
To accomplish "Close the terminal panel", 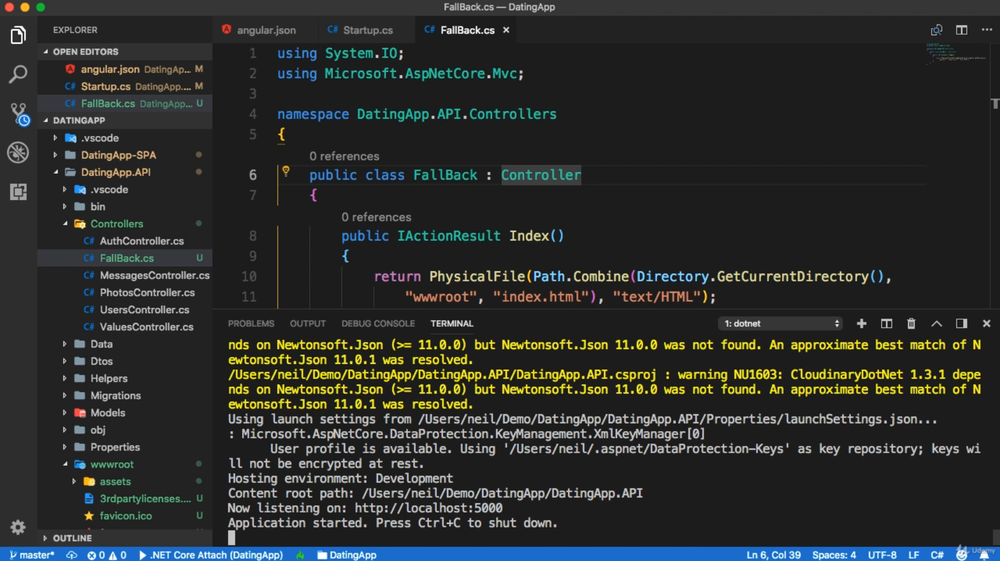I will (987, 323).
